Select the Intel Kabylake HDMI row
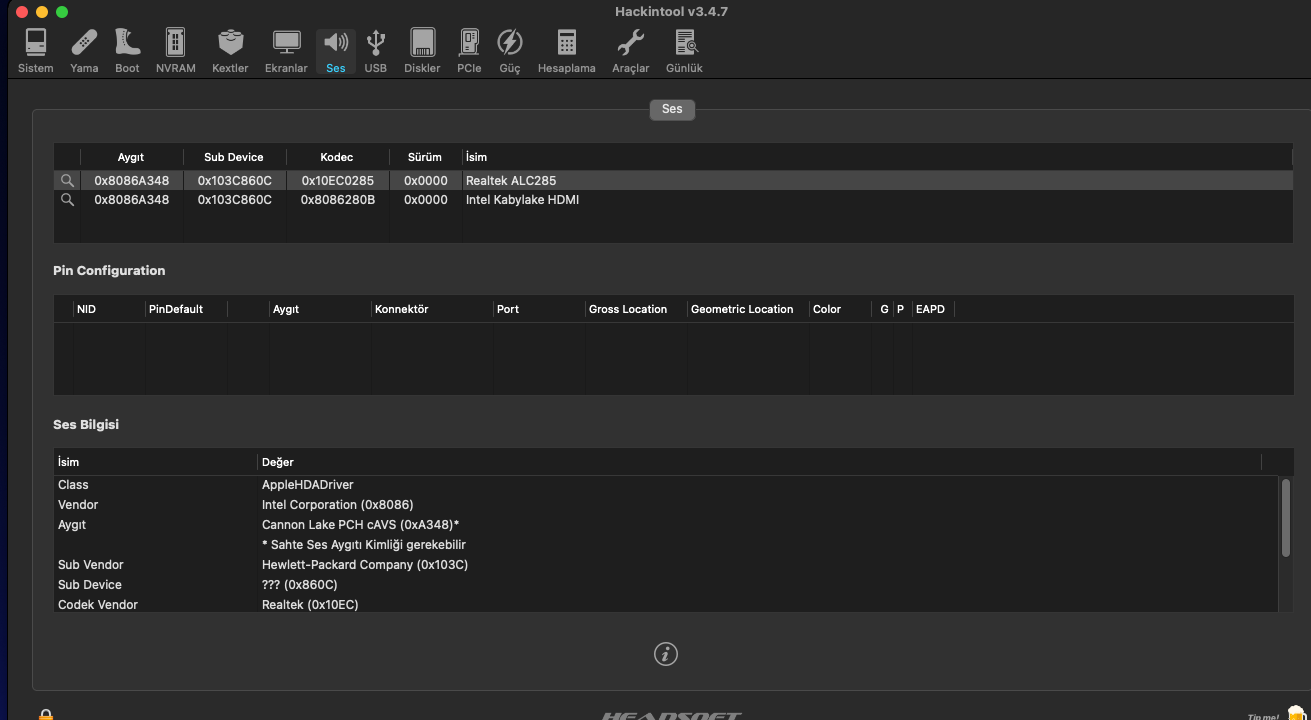 (x=522, y=200)
